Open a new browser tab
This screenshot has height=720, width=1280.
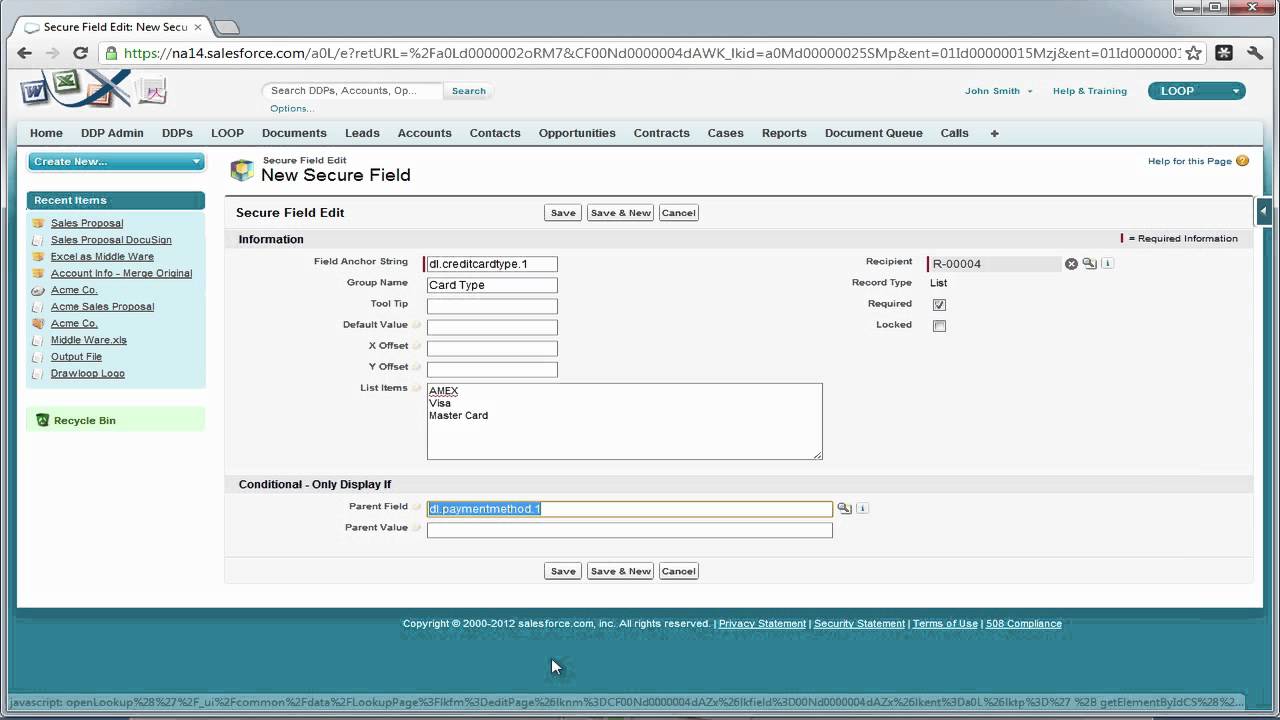(226, 27)
